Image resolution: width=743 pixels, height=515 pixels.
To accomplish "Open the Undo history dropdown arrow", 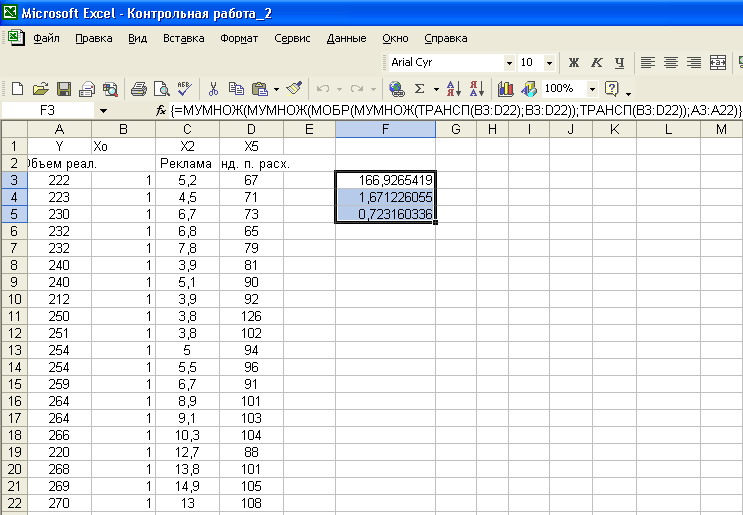I will [339, 89].
